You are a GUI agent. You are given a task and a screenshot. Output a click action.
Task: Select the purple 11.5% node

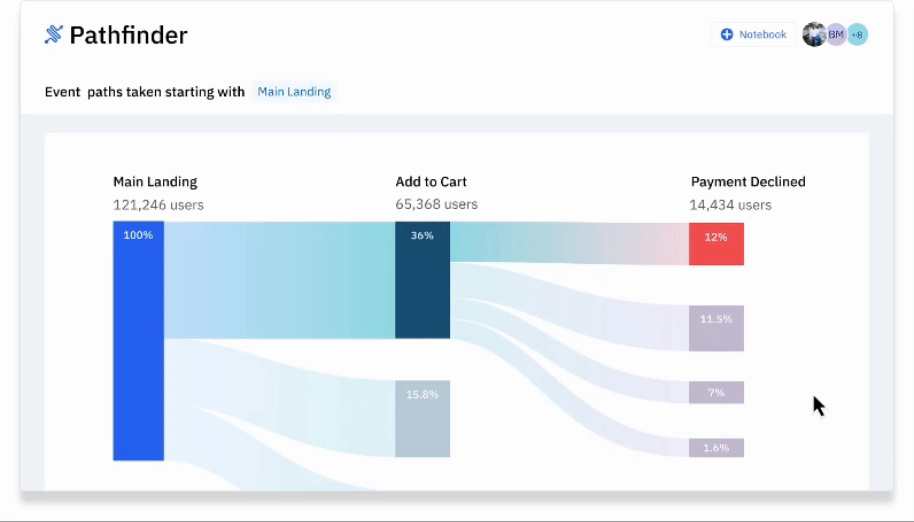pyautogui.click(x=716, y=328)
